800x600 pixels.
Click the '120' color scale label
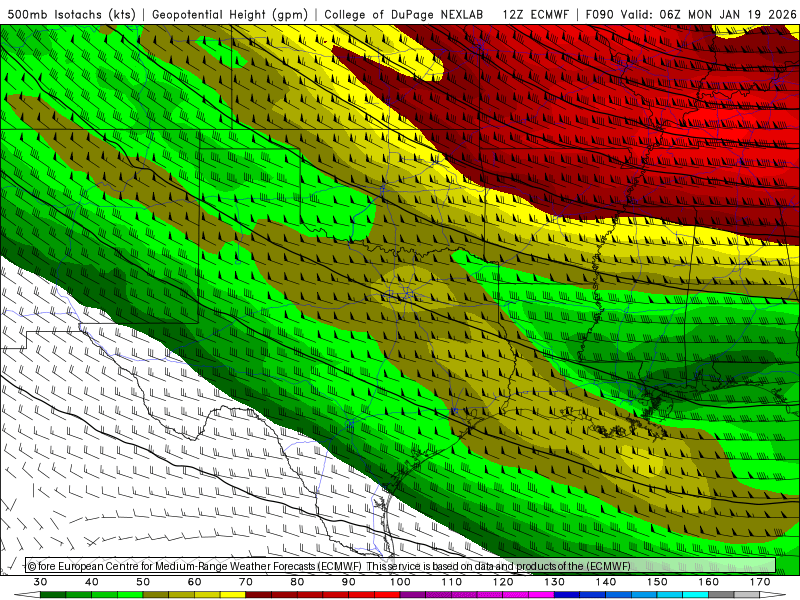click(x=503, y=582)
